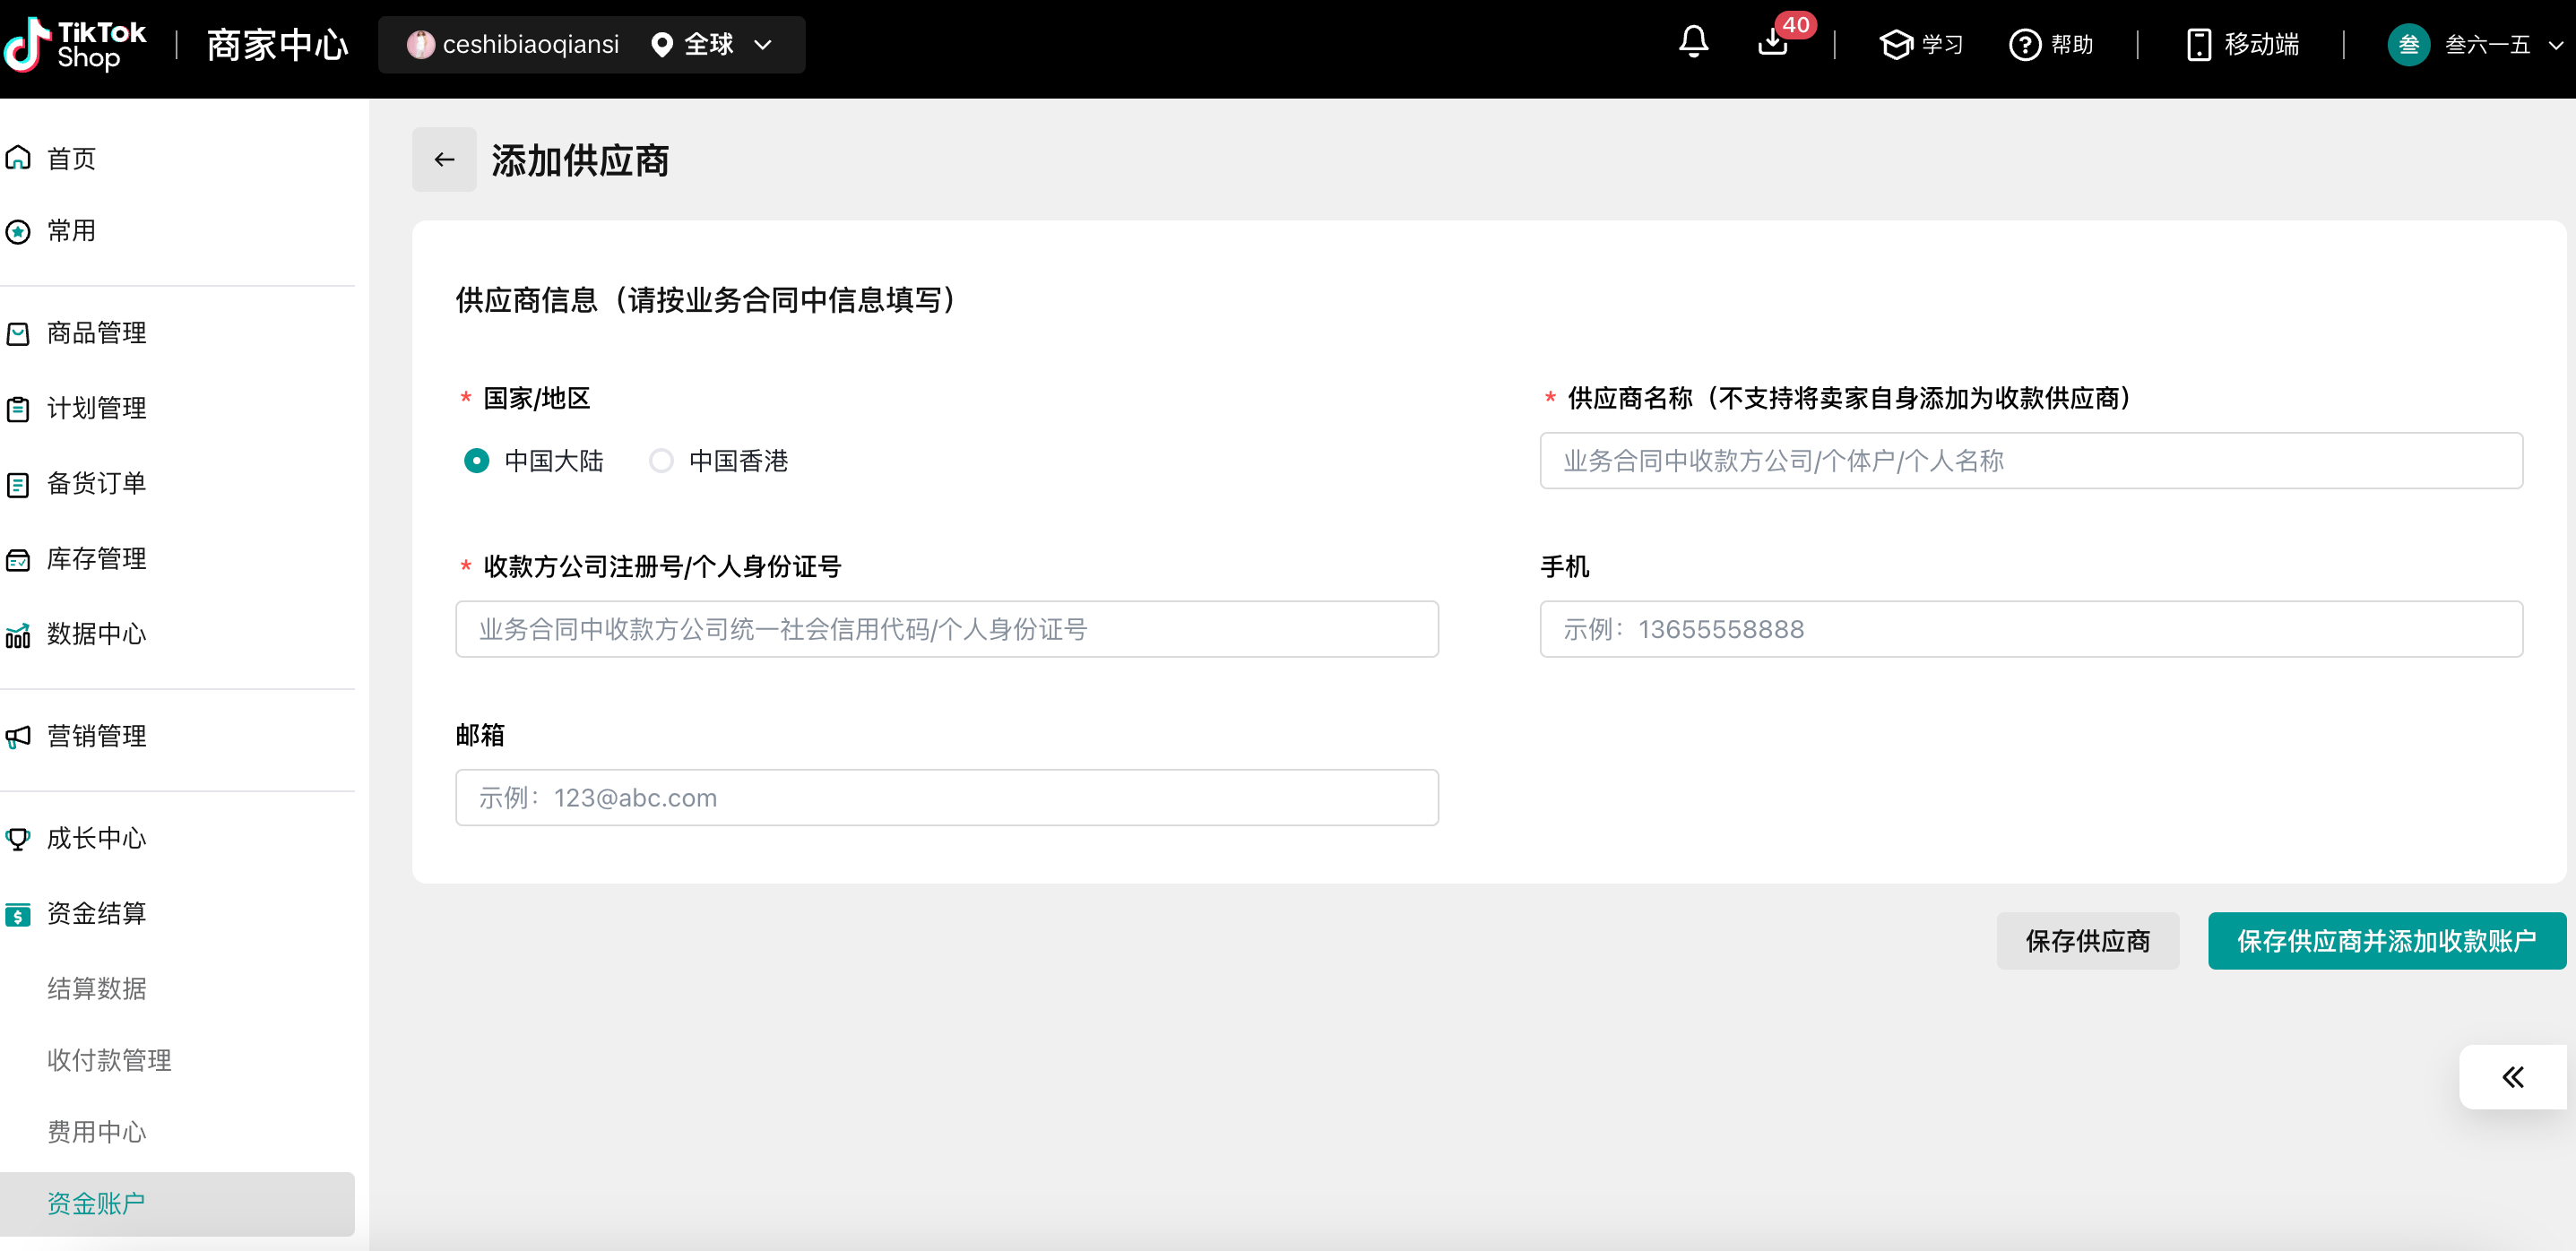Click the back arrow beside 添加供应商

point(444,160)
